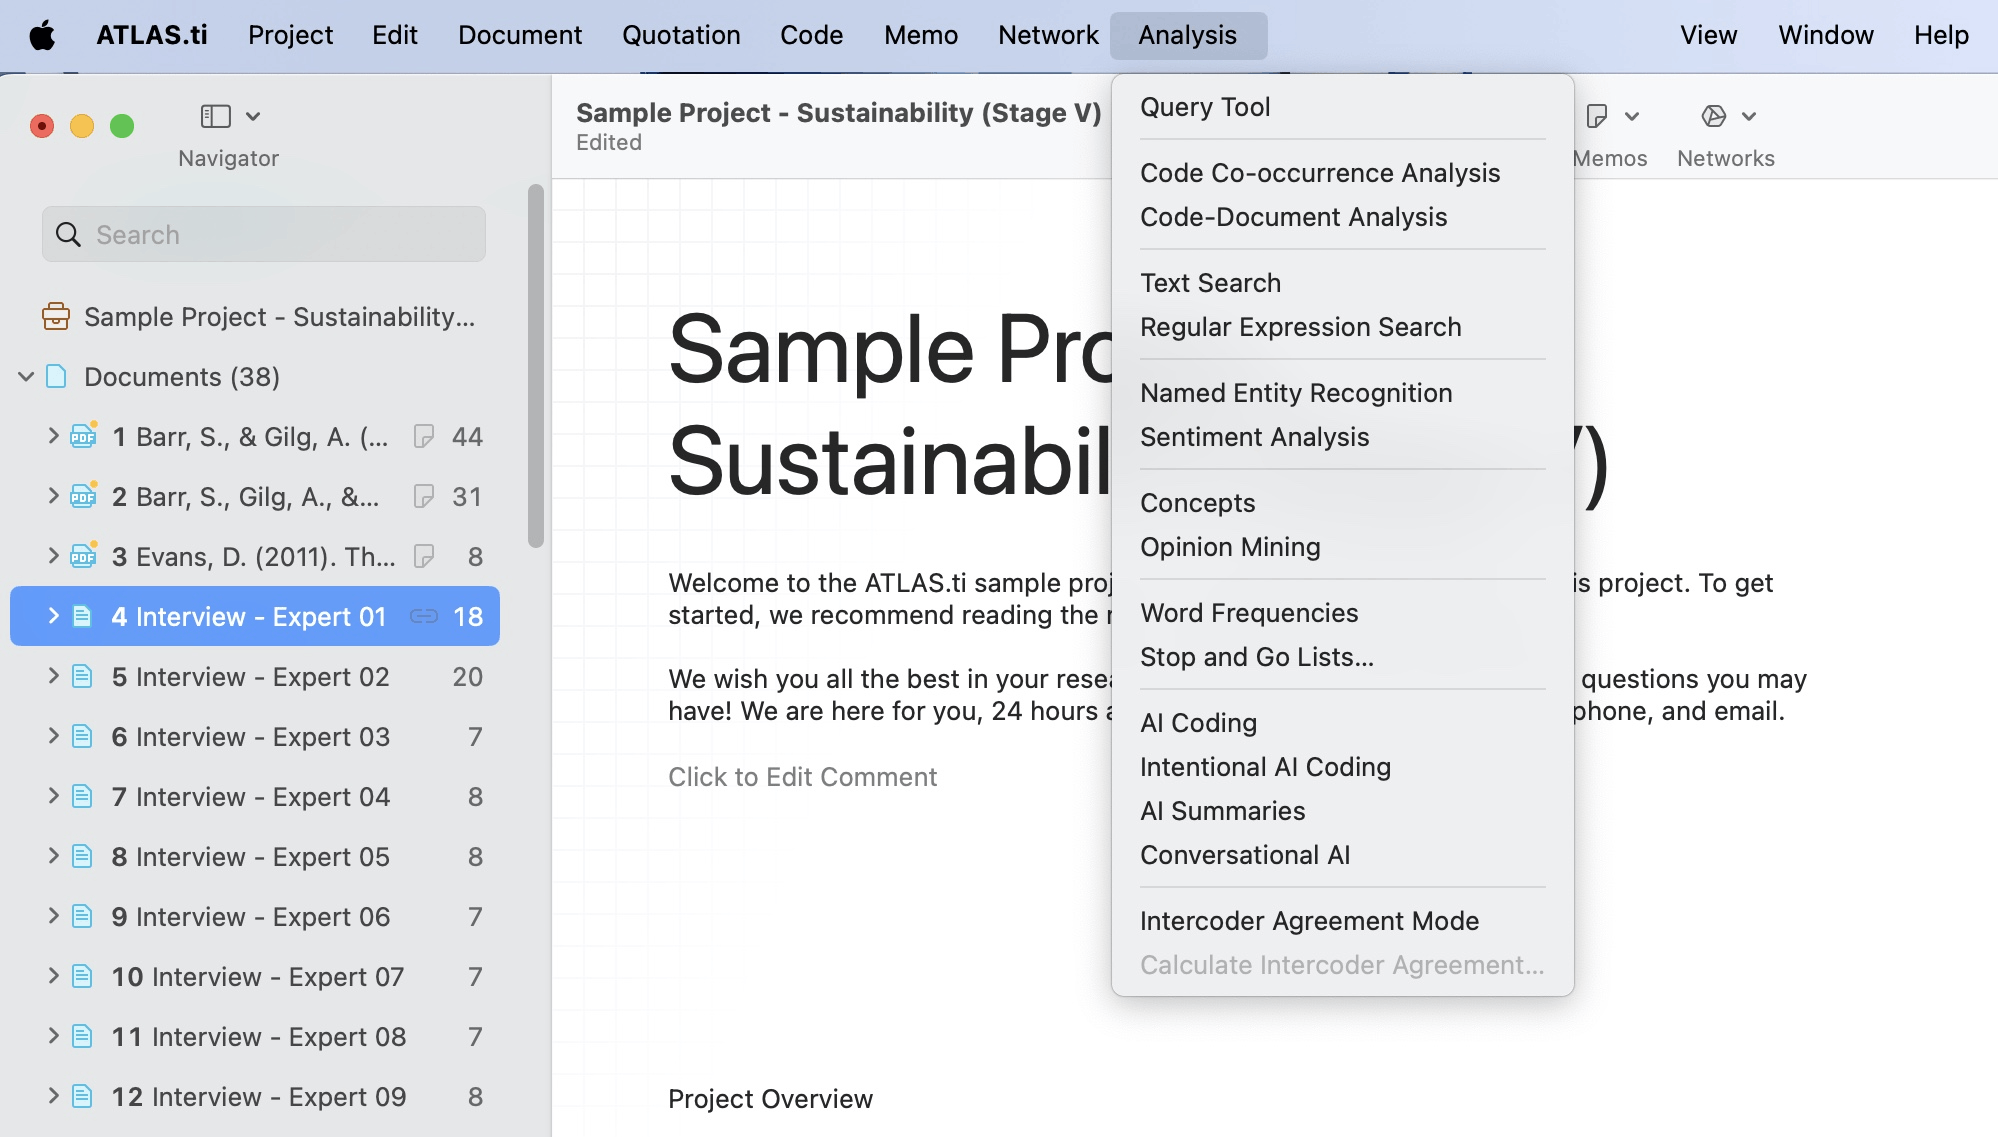The image size is (1998, 1137).
Task: Click the search magnifier icon
Action: coord(68,234)
